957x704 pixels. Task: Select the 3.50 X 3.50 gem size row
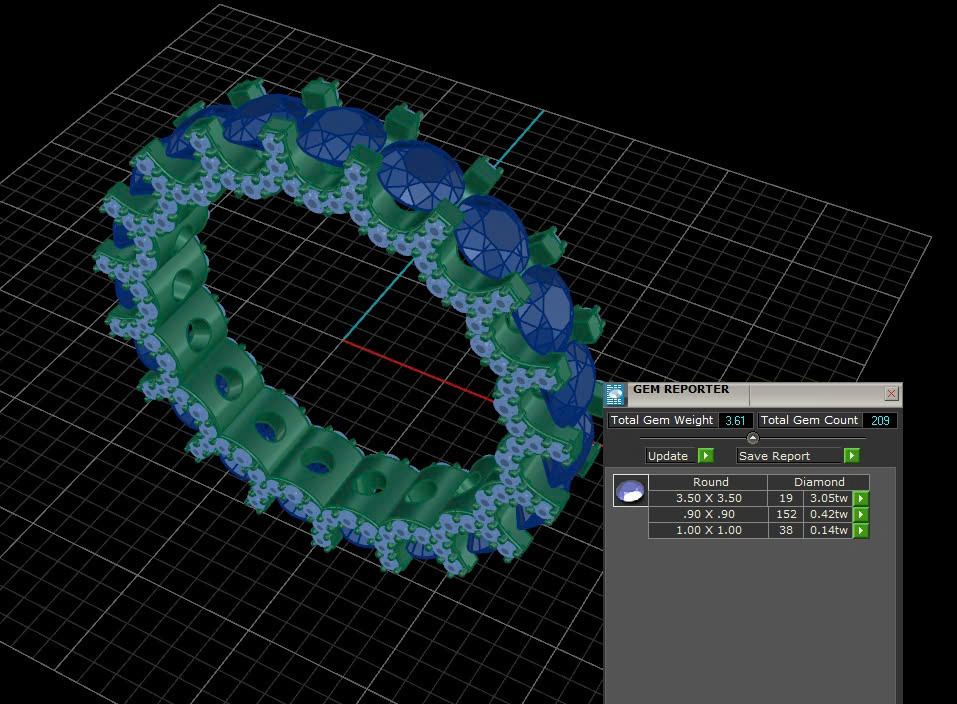click(708, 498)
